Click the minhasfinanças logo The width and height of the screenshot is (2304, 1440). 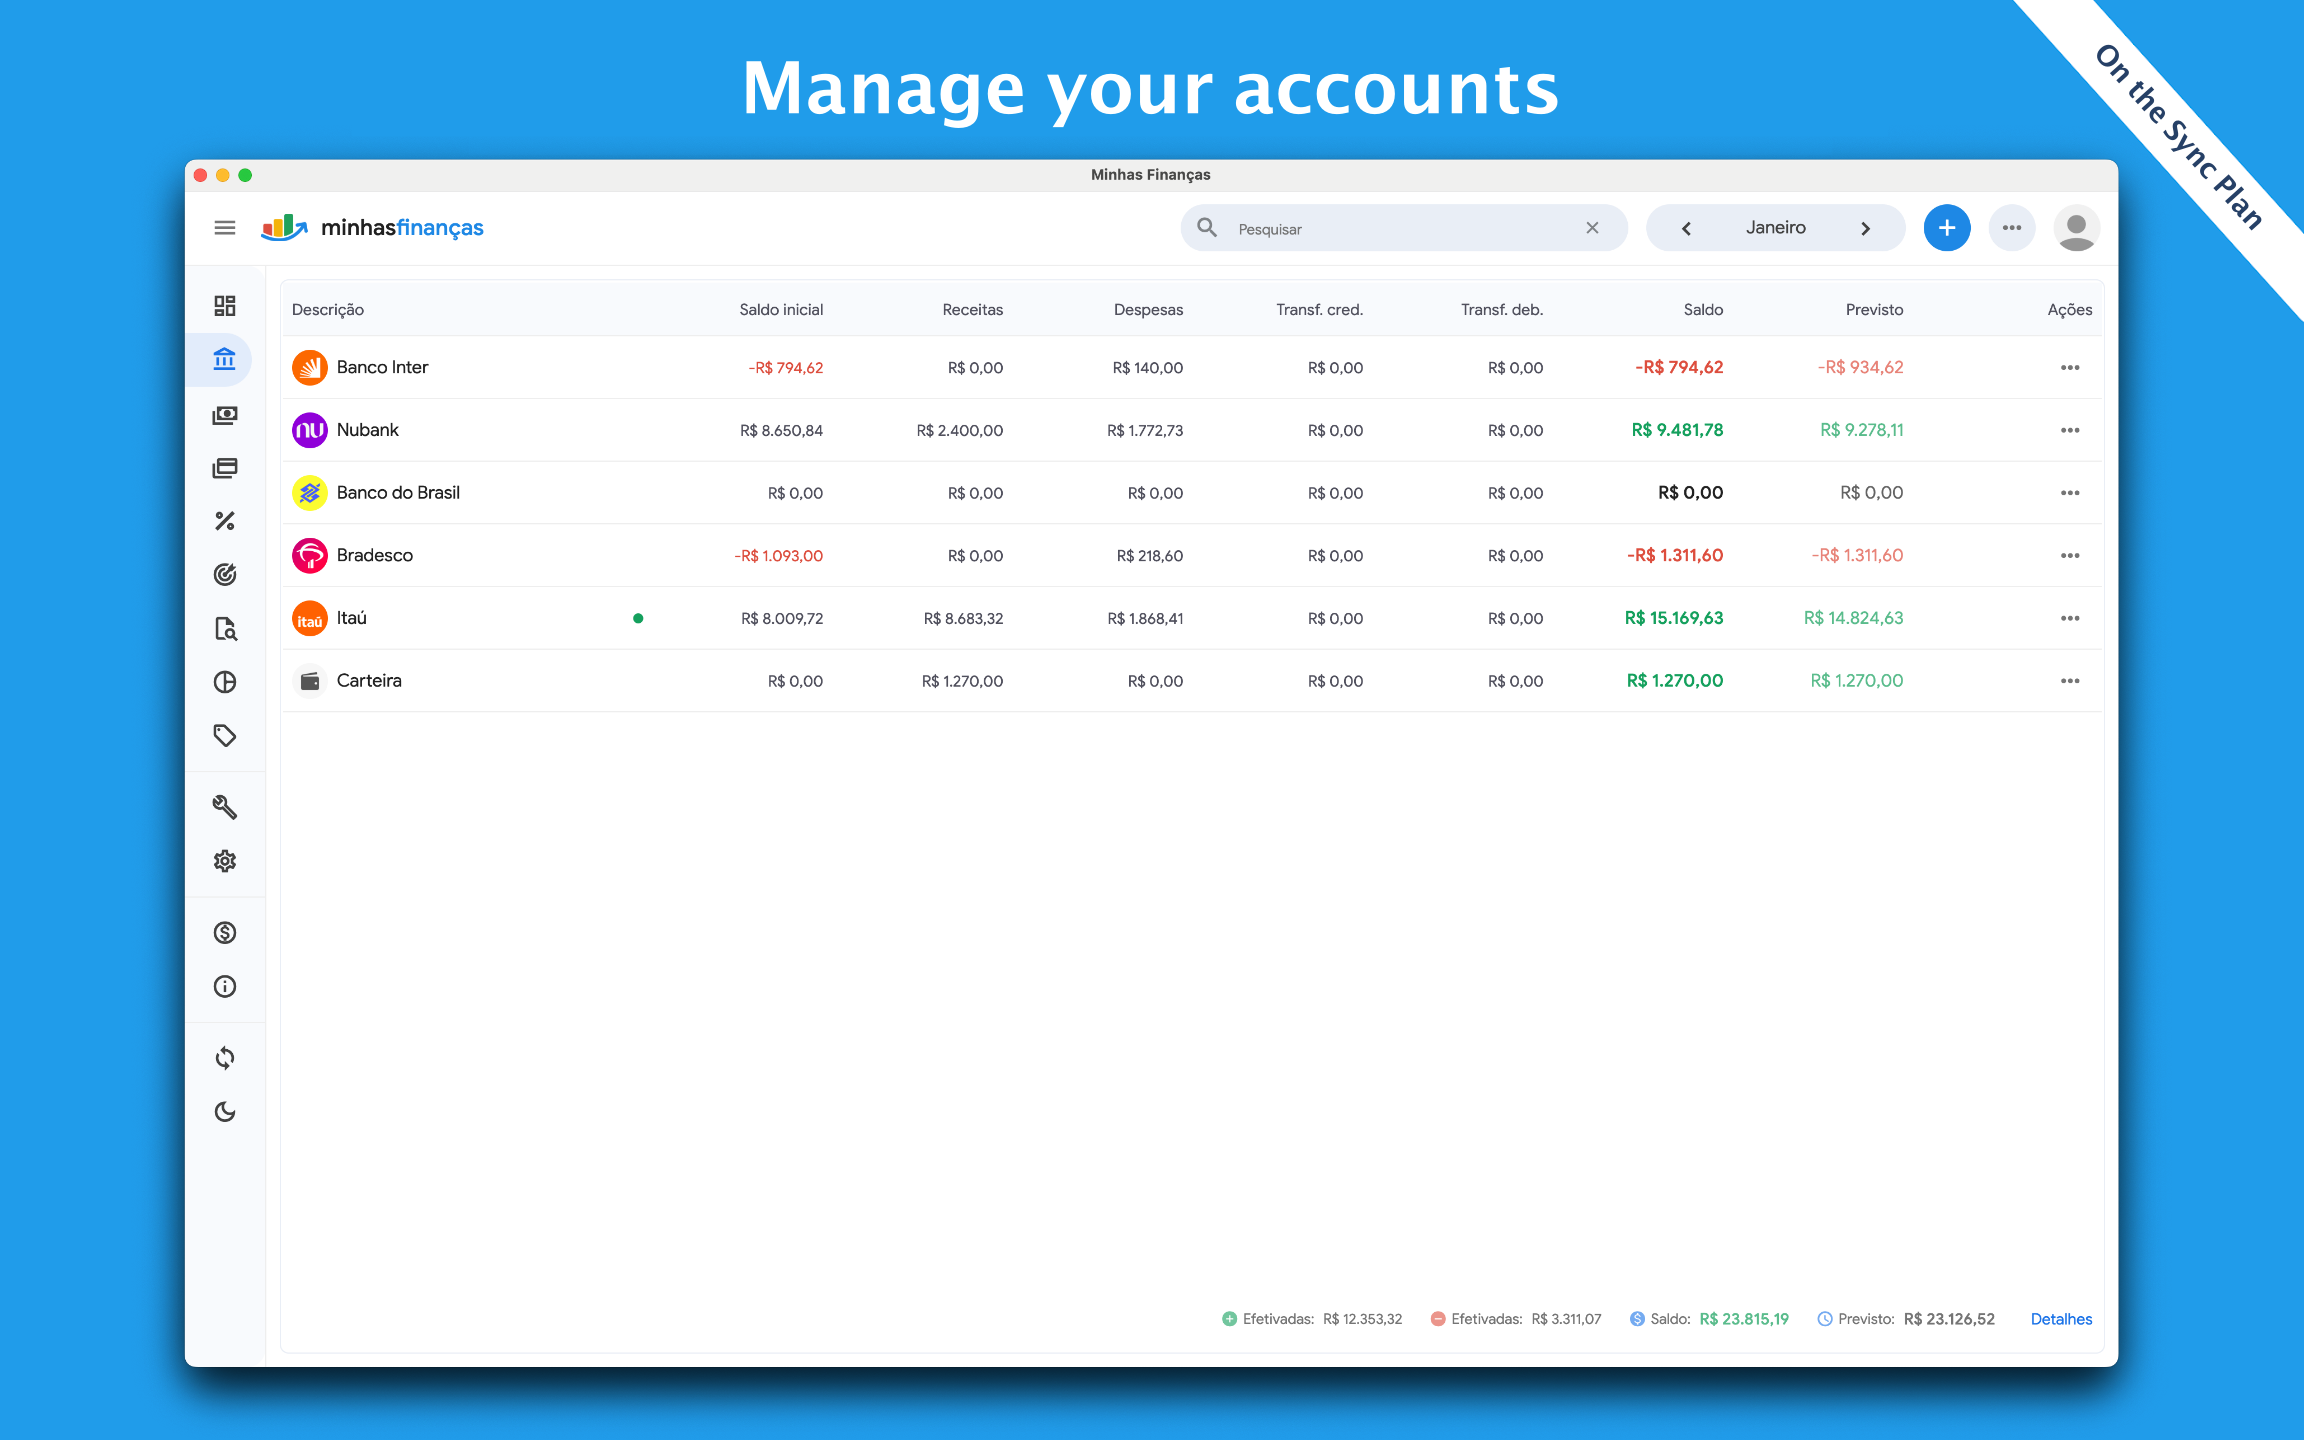[x=372, y=228]
